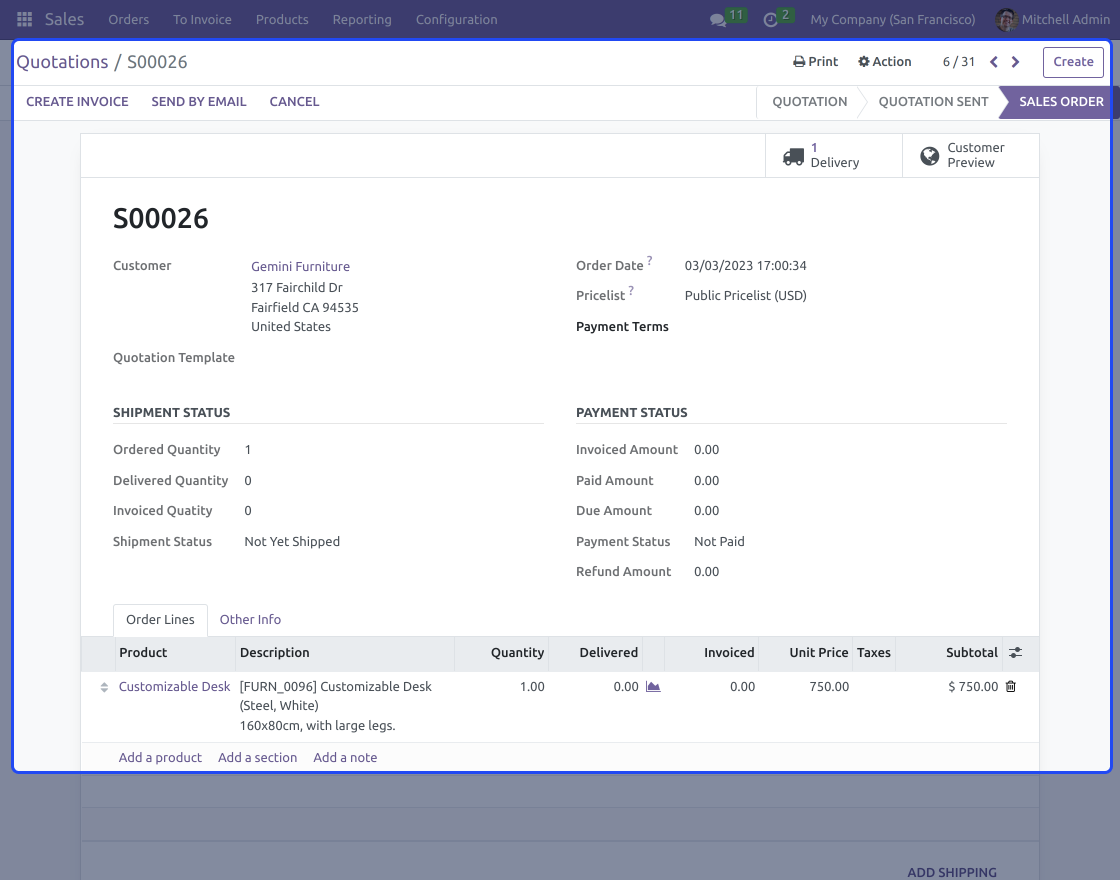Click the Customer Preview globe icon
The height and width of the screenshot is (880, 1120).
(929, 156)
